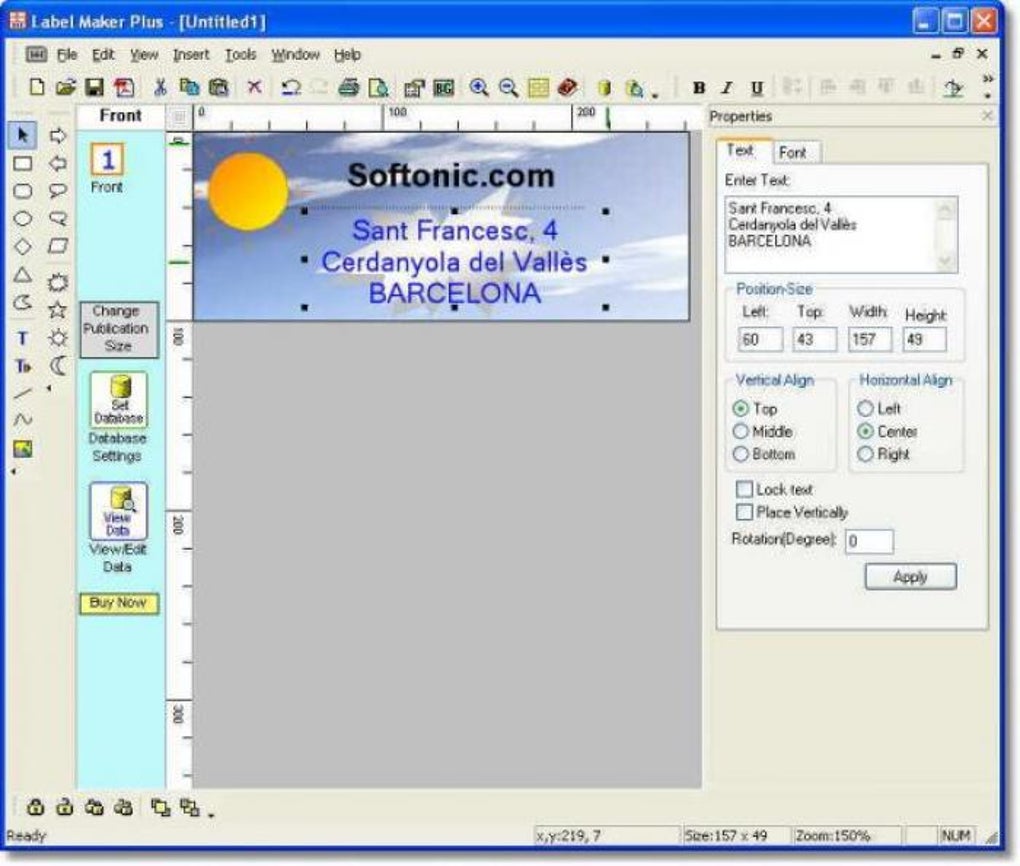The height and width of the screenshot is (866, 1020).
Task: Apply italic formatting
Action: (x=727, y=88)
